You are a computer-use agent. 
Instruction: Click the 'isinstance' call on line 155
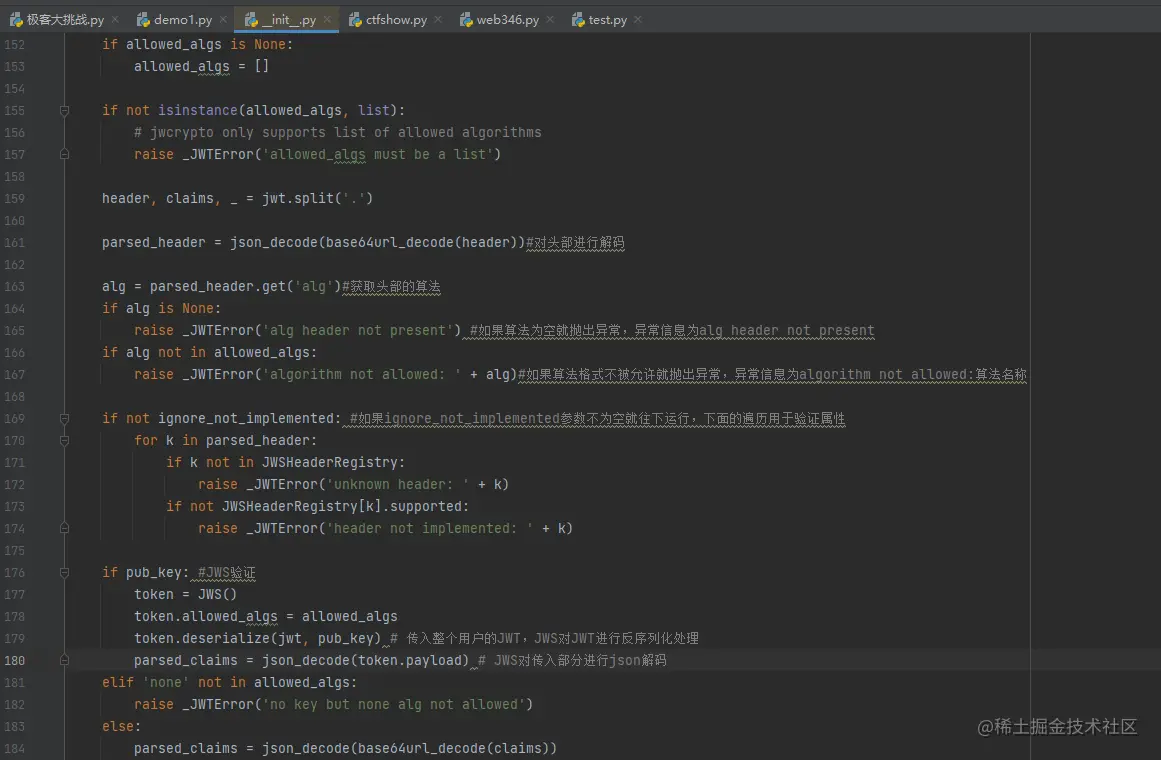pos(198,110)
